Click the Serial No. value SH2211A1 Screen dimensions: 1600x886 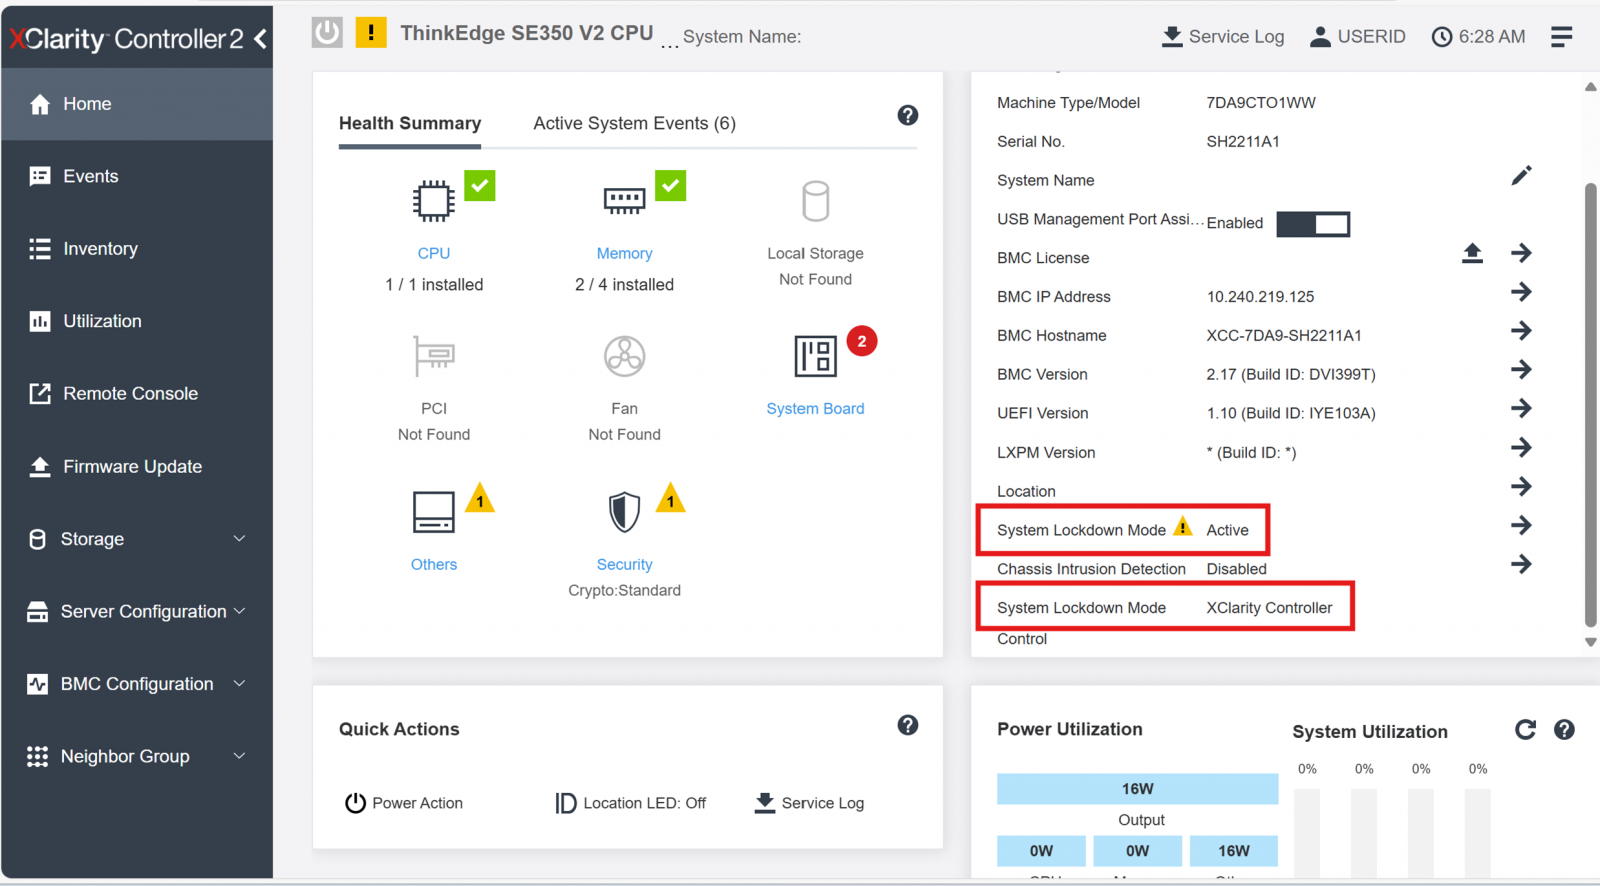1243,142
